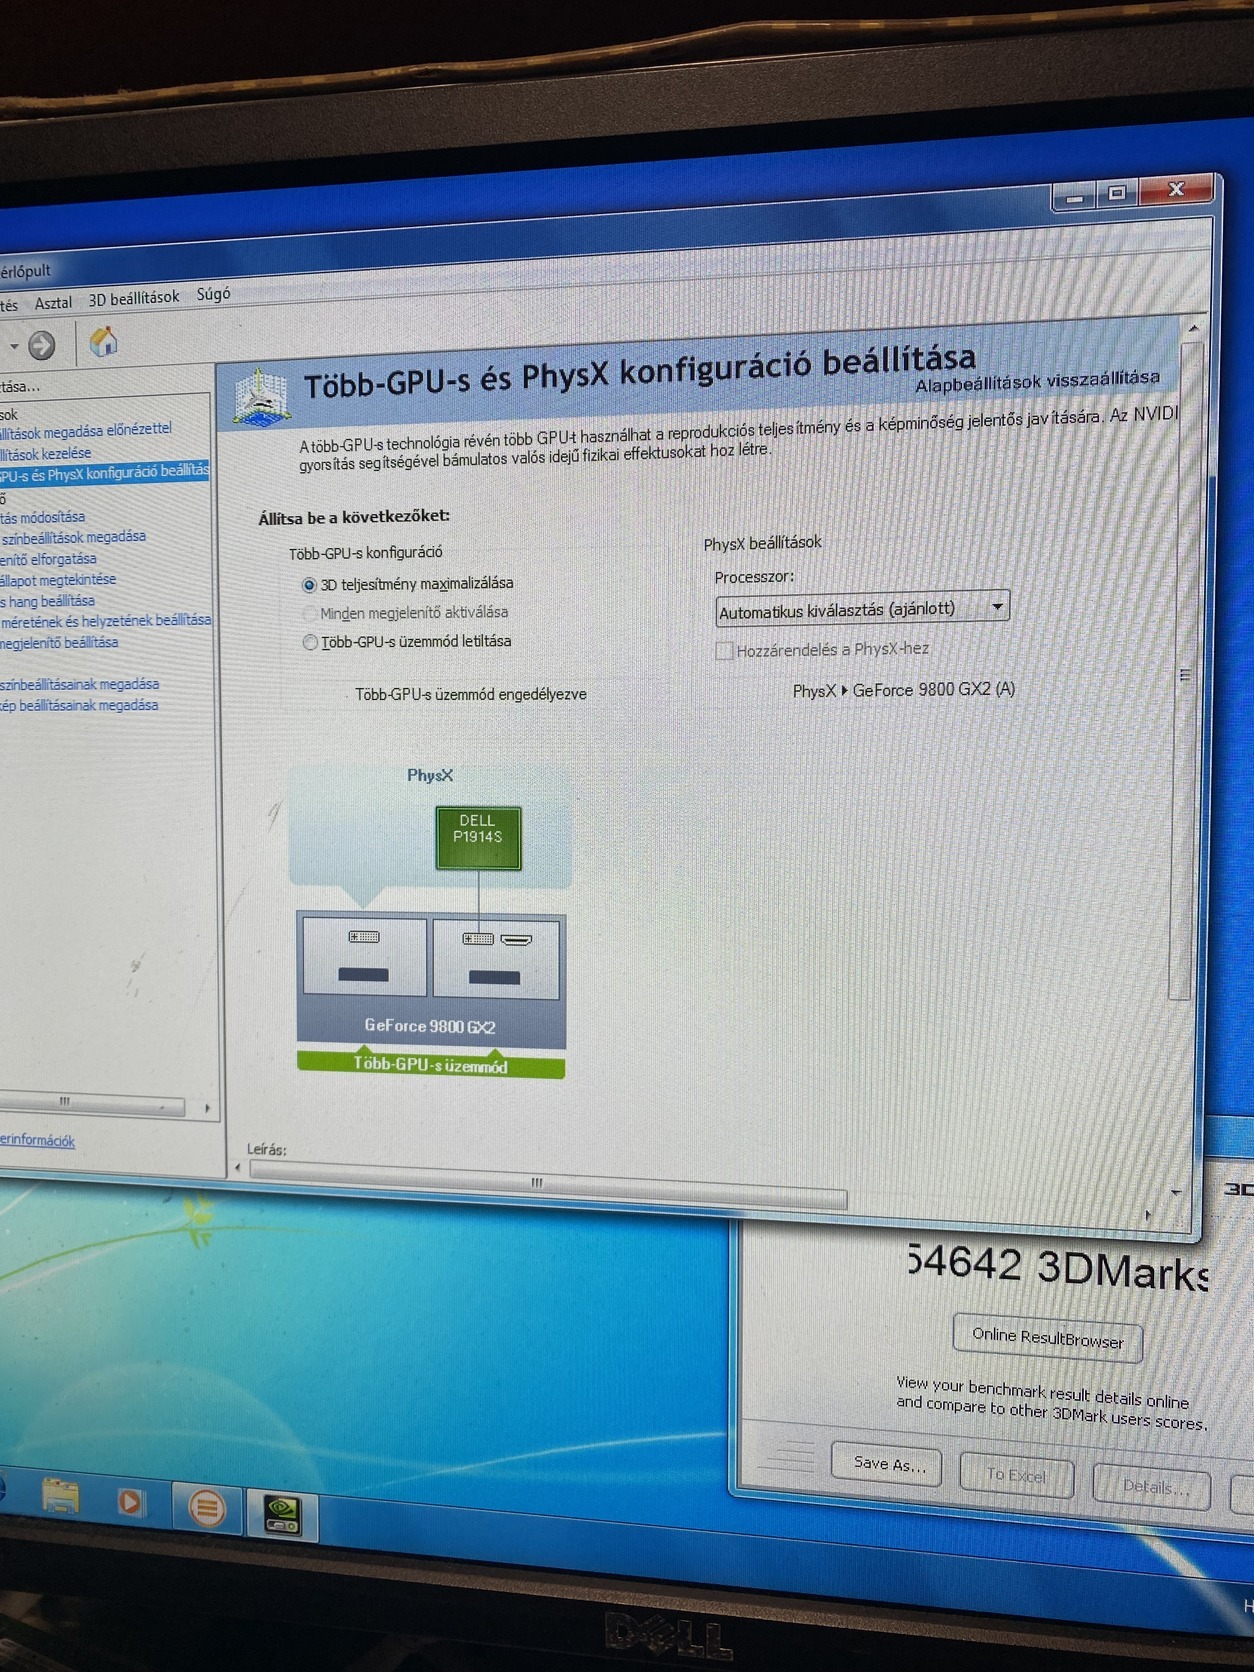Open 'méretének és helyzetének beállítása' entry
The width and height of the screenshot is (1254, 1672).
(x=106, y=621)
